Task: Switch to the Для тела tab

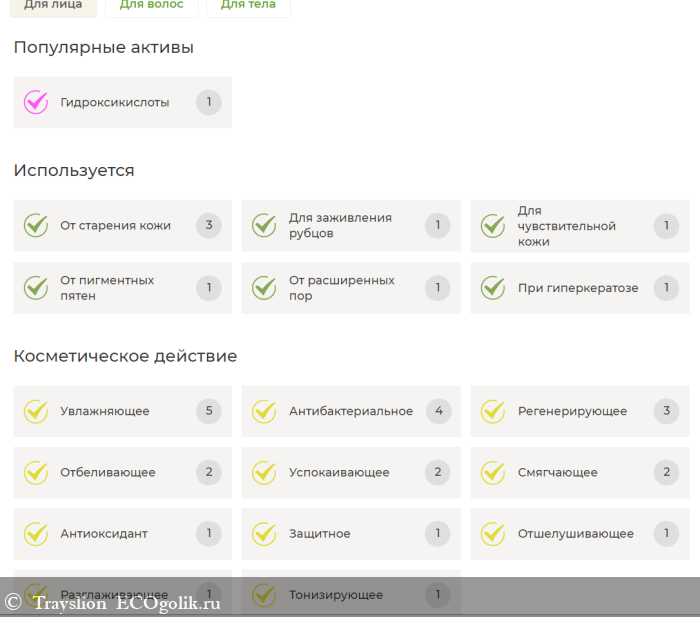Action: pyautogui.click(x=248, y=6)
